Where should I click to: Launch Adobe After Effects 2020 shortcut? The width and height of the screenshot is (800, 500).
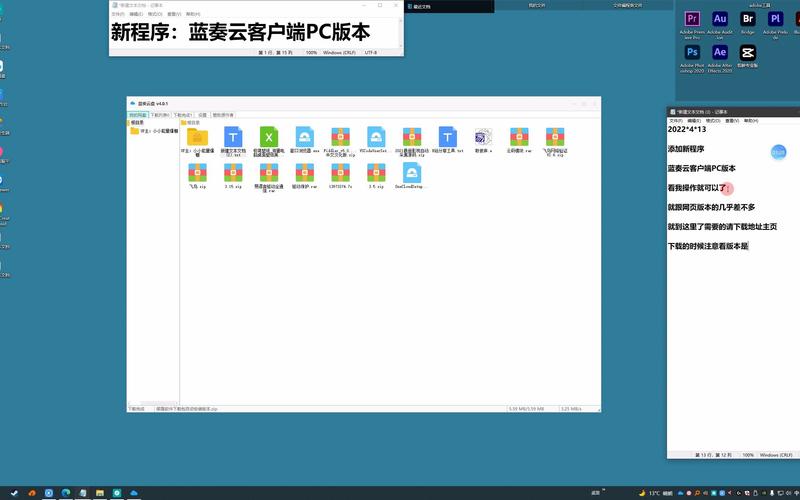(720, 53)
